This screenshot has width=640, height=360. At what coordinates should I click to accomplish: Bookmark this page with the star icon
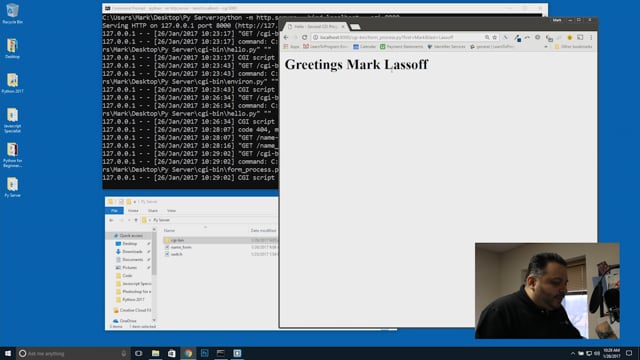[495, 37]
